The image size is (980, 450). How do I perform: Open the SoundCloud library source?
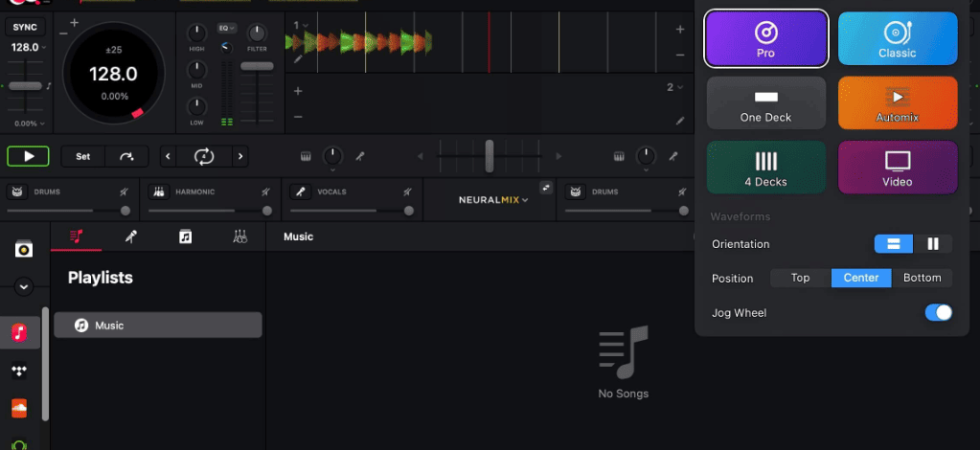coord(19,408)
